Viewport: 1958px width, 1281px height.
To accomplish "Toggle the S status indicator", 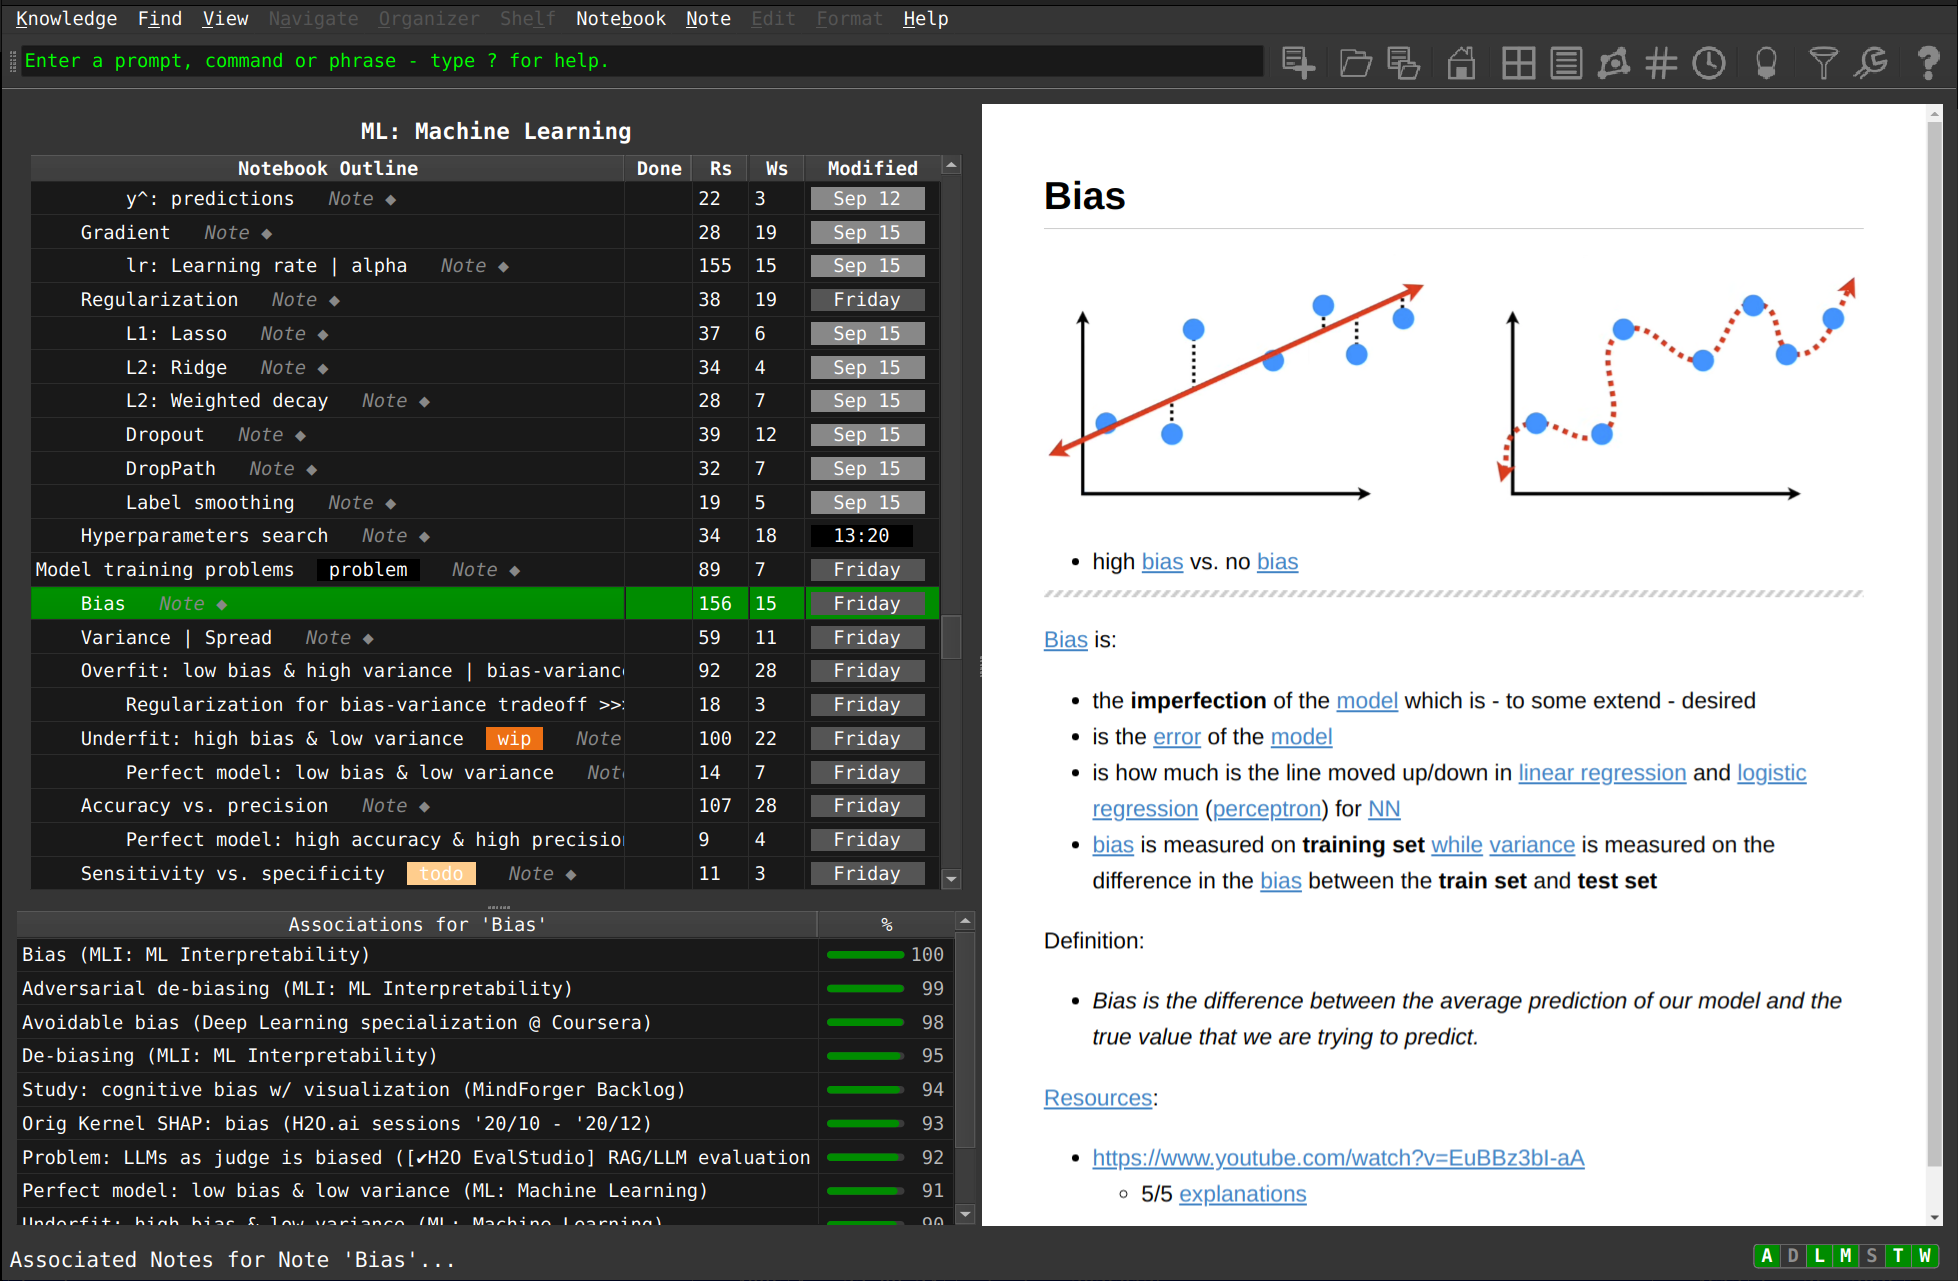I will click(1872, 1255).
